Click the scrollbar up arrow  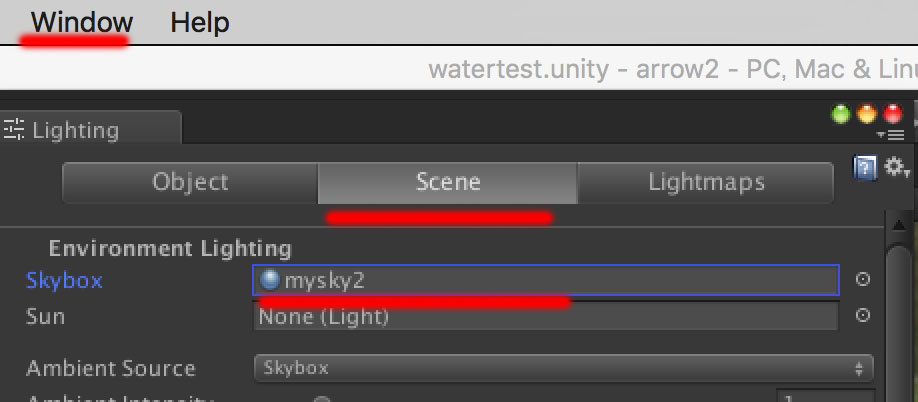(x=899, y=226)
